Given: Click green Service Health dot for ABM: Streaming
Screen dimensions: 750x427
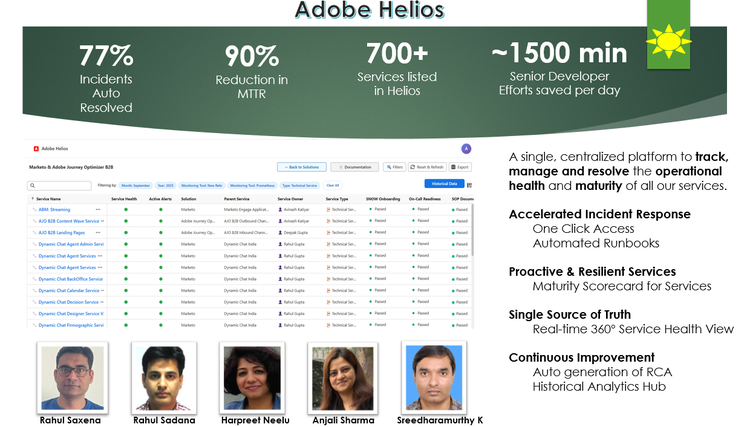Looking at the screenshot, I should (126, 209).
